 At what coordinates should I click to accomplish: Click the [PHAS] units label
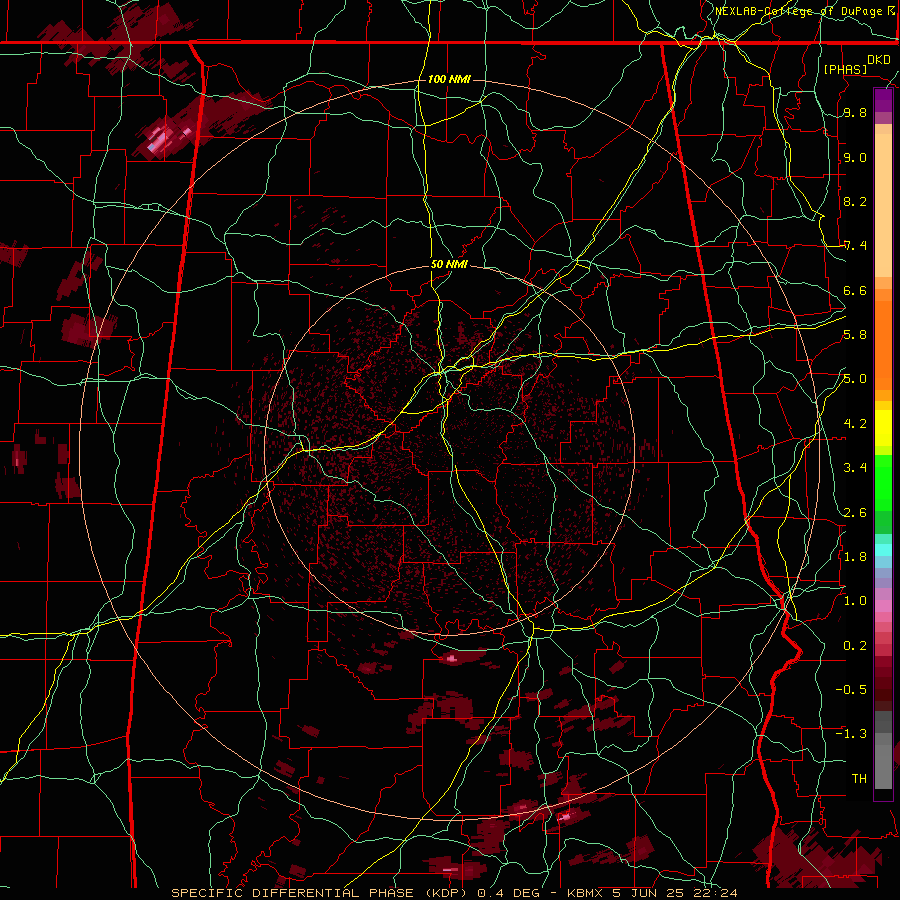[x=845, y=69]
